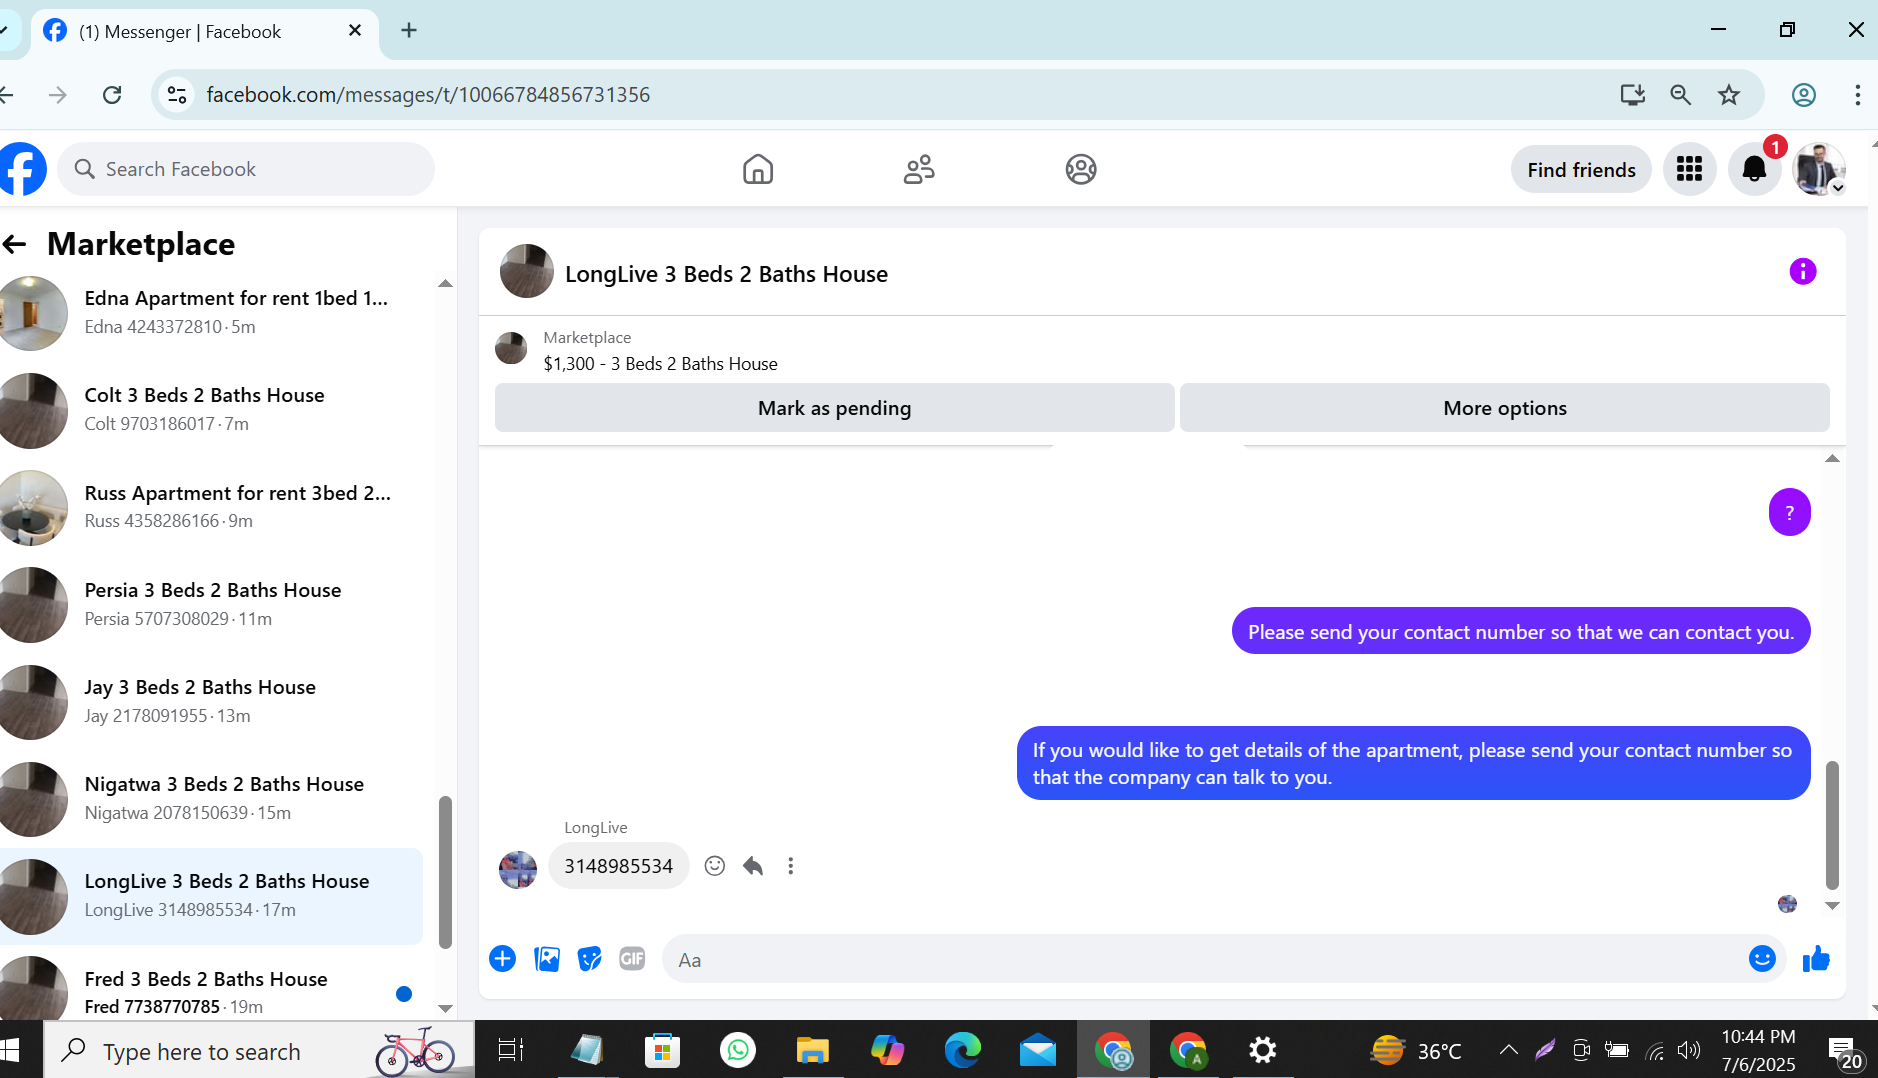Open Mail app from the taskbar
1878x1078 pixels.
click(x=1038, y=1050)
